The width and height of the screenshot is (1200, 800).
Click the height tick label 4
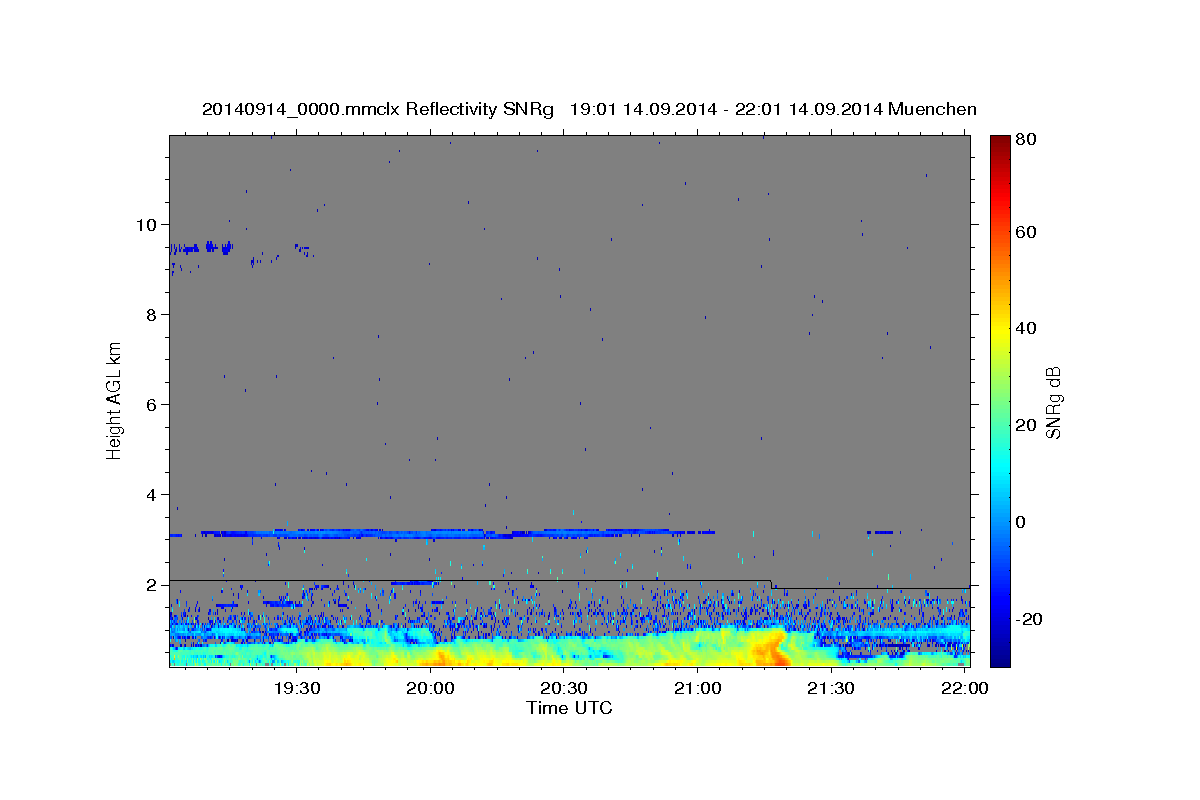click(x=151, y=495)
